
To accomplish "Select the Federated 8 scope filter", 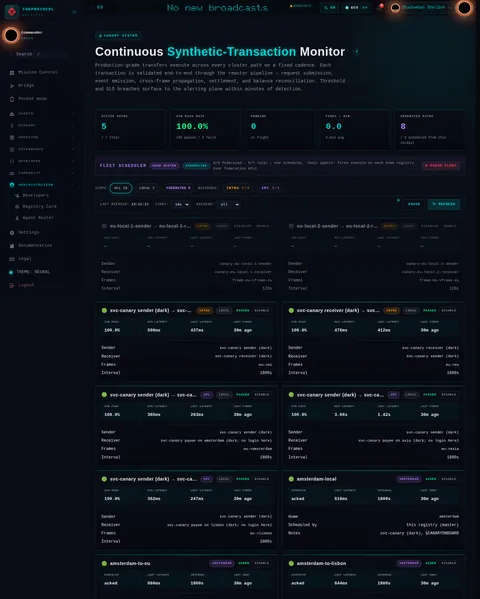I will 178,188.
